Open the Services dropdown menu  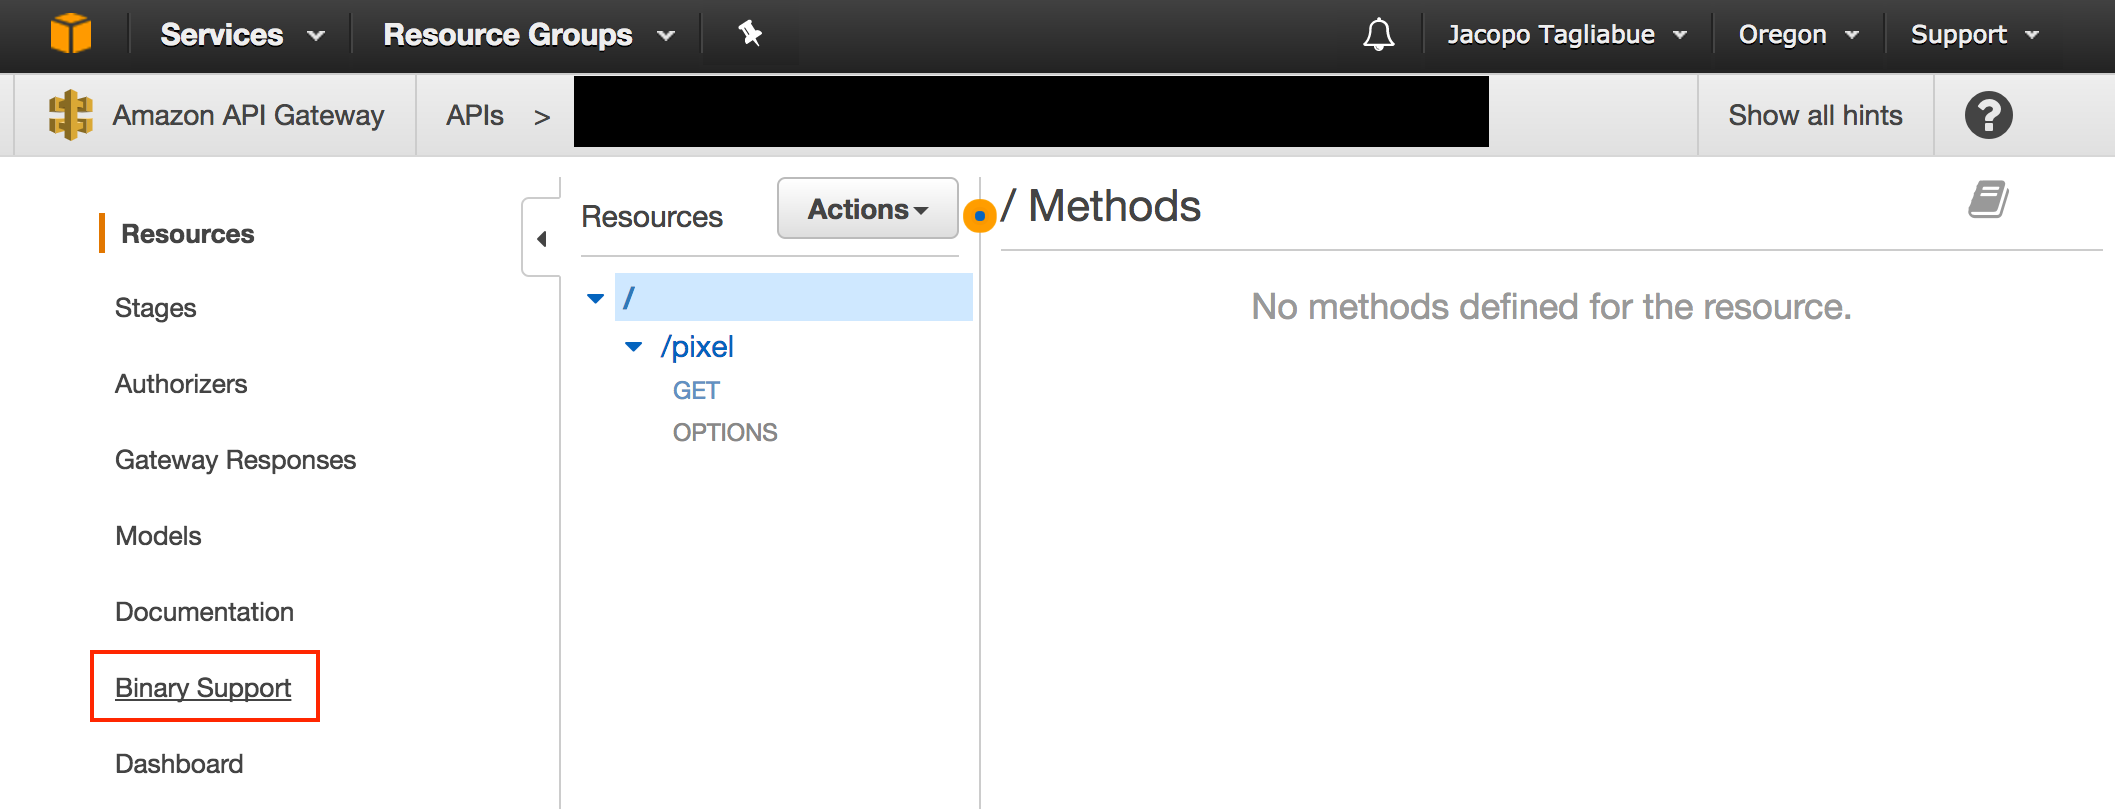[242, 35]
